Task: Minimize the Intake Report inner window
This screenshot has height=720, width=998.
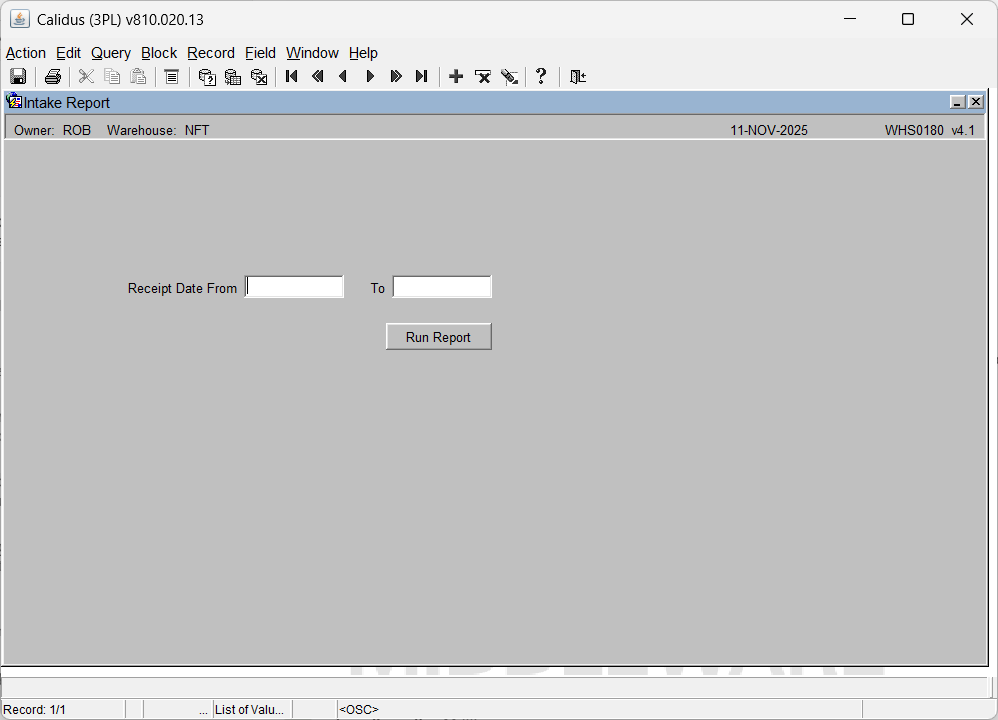Action: click(x=957, y=102)
